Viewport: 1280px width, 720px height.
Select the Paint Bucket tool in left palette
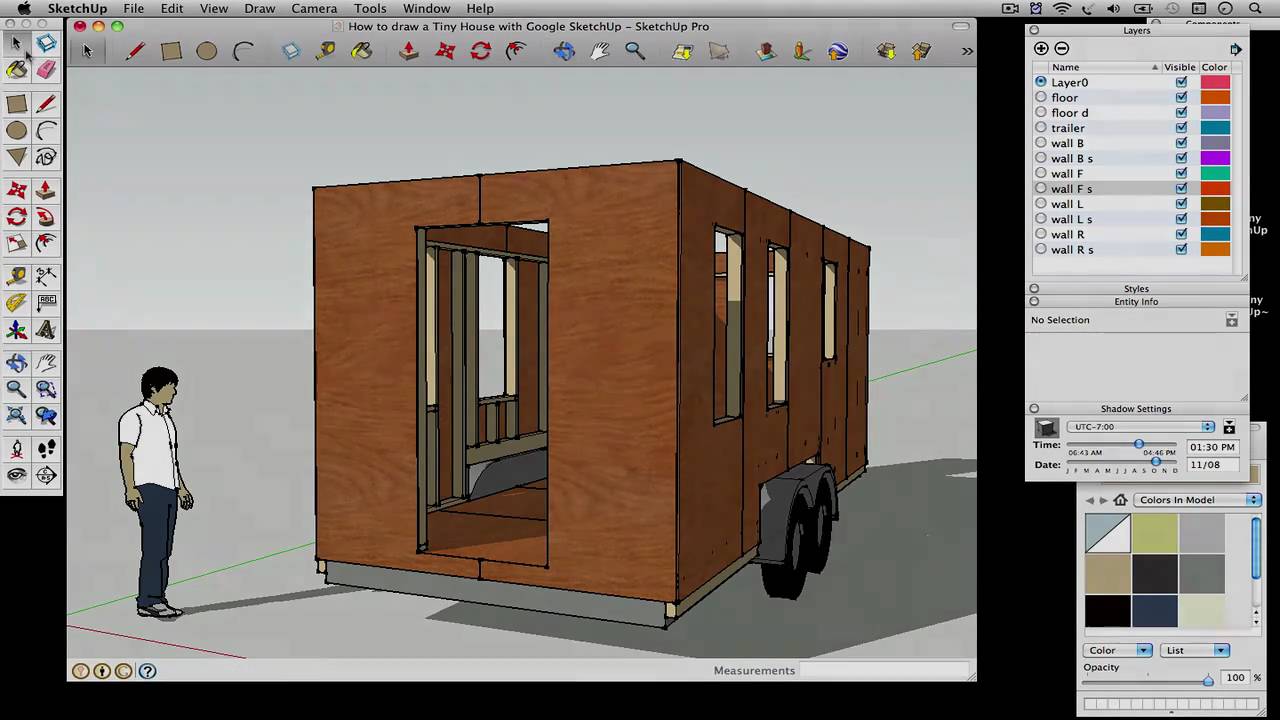click(17, 70)
